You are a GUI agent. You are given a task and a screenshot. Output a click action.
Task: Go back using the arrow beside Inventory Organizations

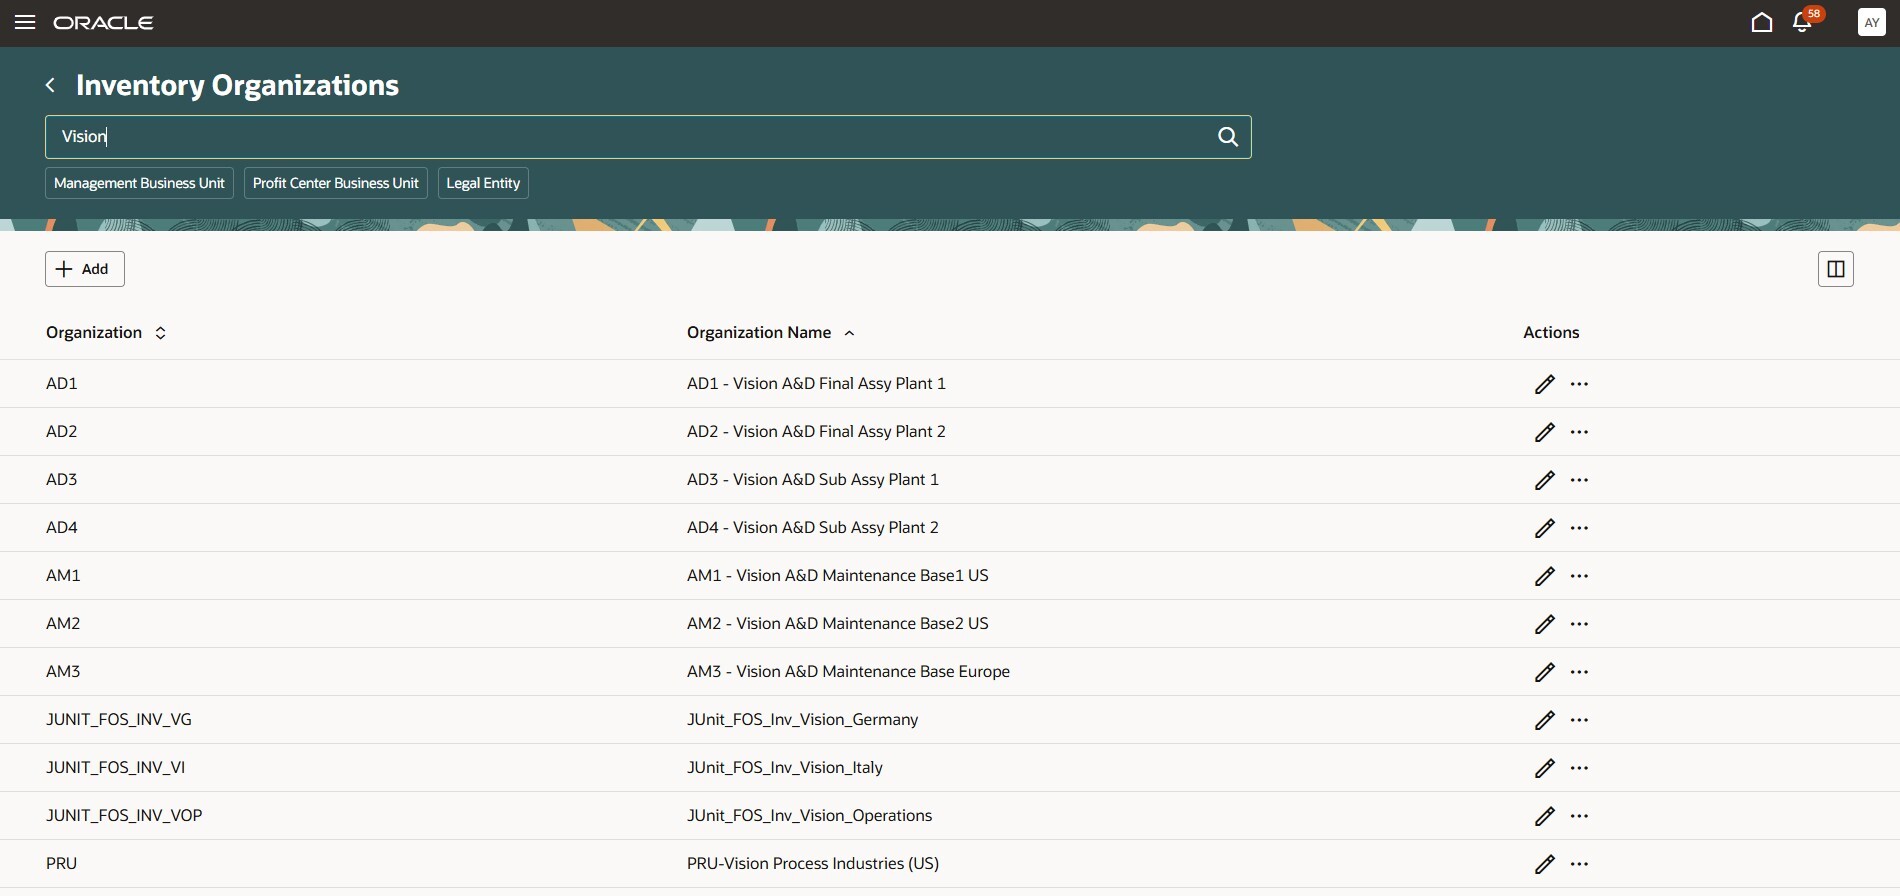click(50, 85)
